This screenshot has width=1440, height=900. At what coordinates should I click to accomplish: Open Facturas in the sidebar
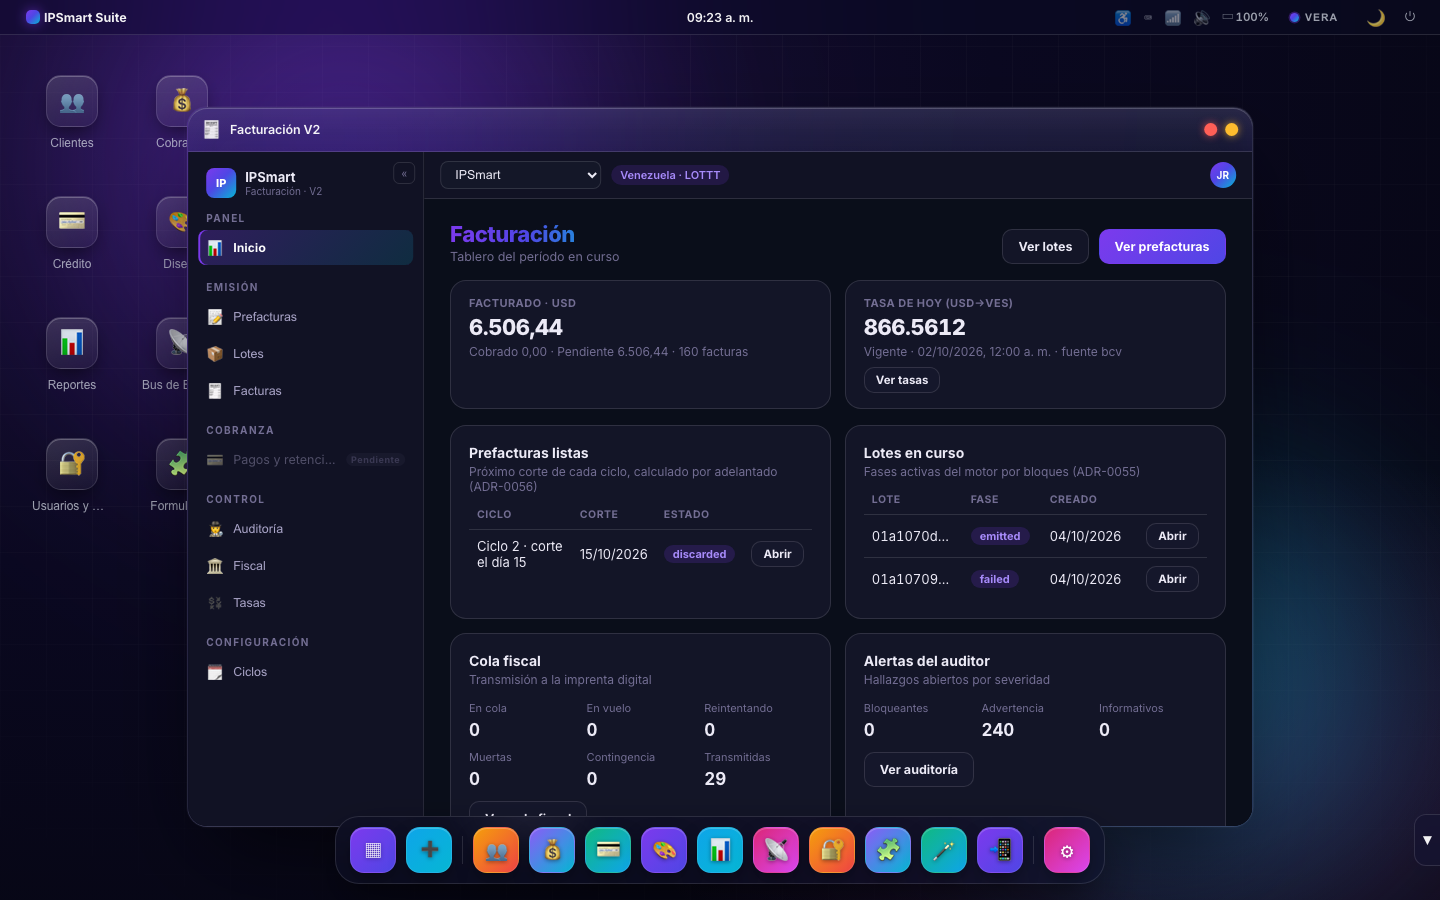tap(305, 391)
